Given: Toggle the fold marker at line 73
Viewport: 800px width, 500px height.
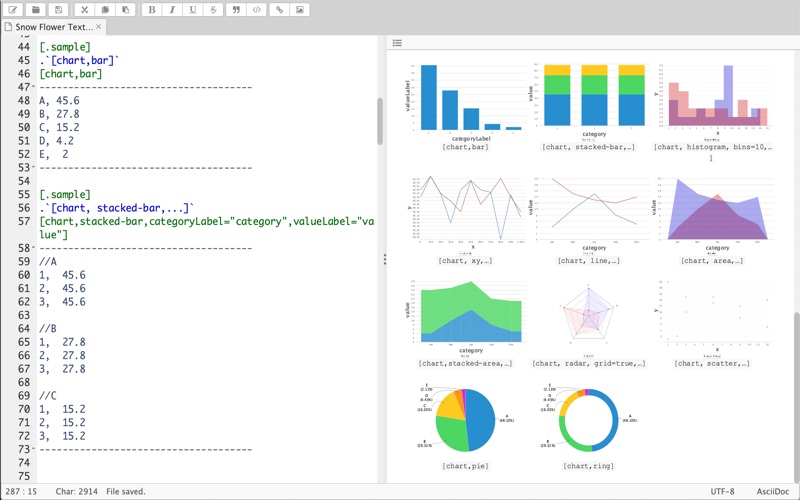Looking at the screenshot, I should [34, 449].
